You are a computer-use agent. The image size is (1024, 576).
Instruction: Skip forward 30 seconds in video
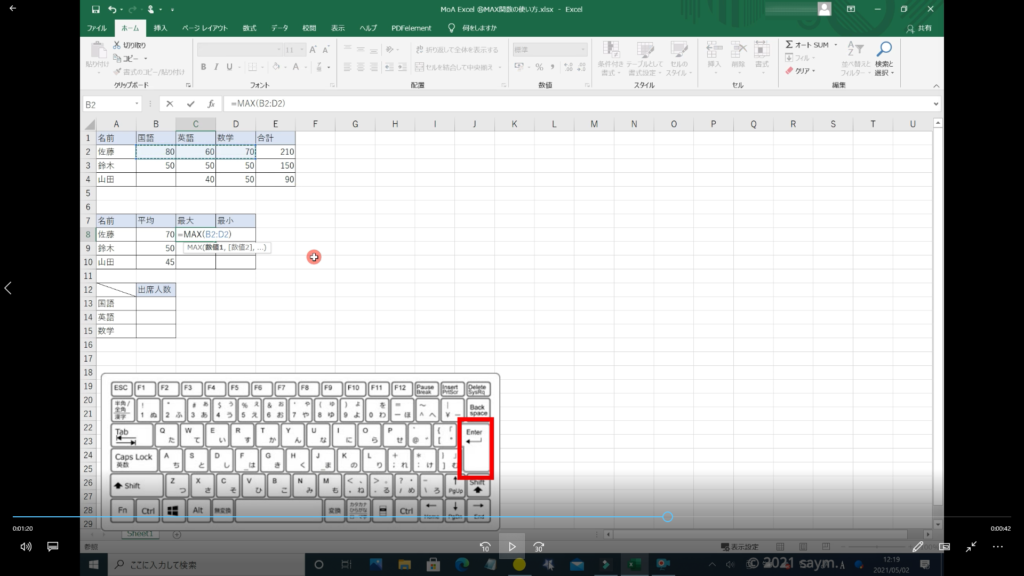[x=538, y=547]
